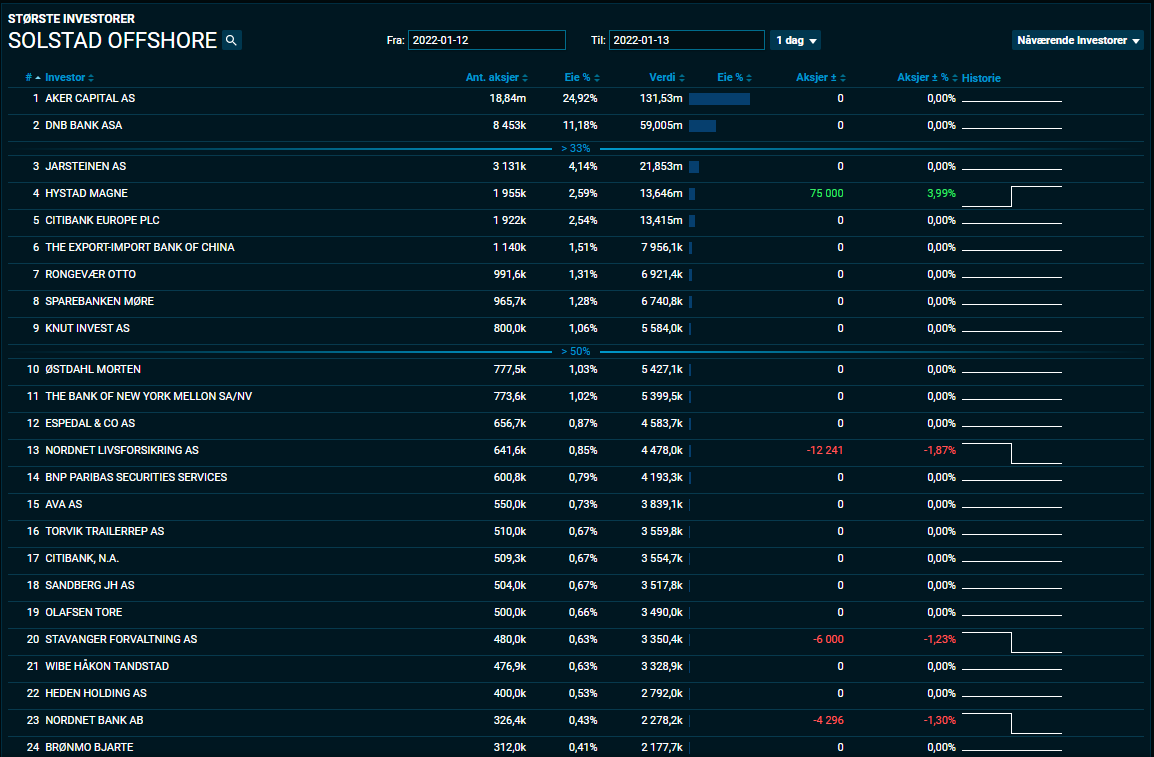Click the search icon next to SOLSTAD OFFSHORE
The height and width of the screenshot is (757, 1154).
[231, 40]
